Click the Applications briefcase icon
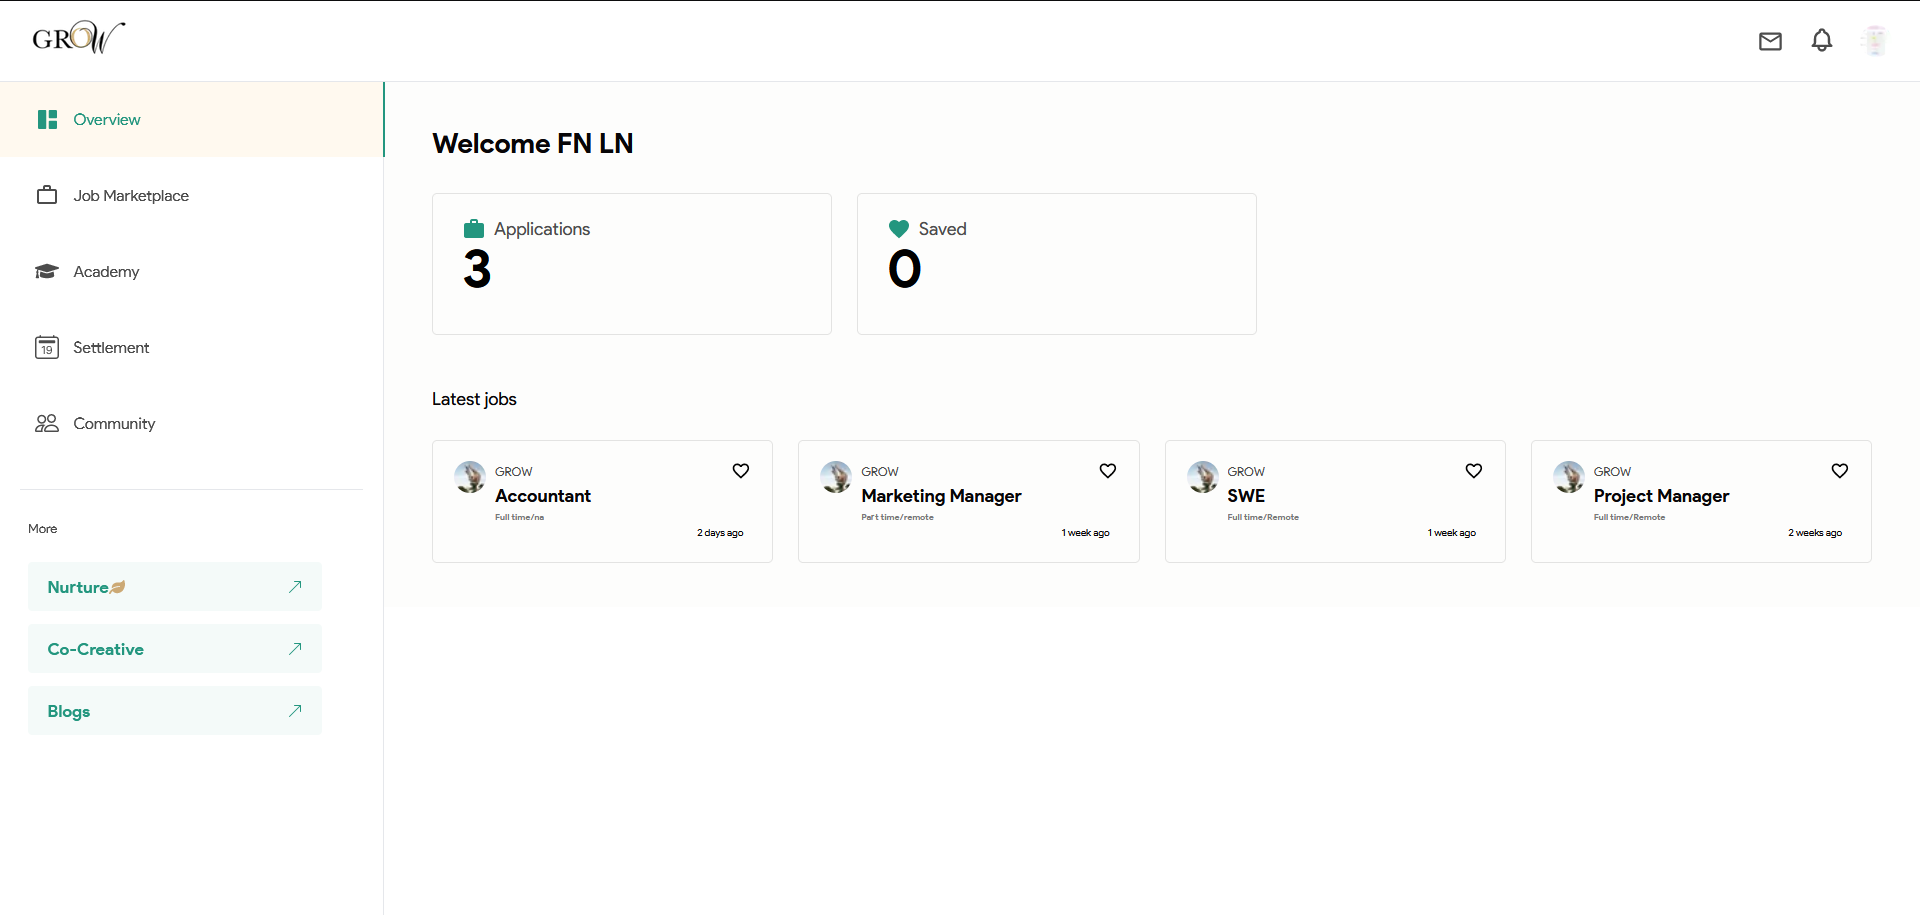This screenshot has width=1920, height=915. tap(474, 229)
